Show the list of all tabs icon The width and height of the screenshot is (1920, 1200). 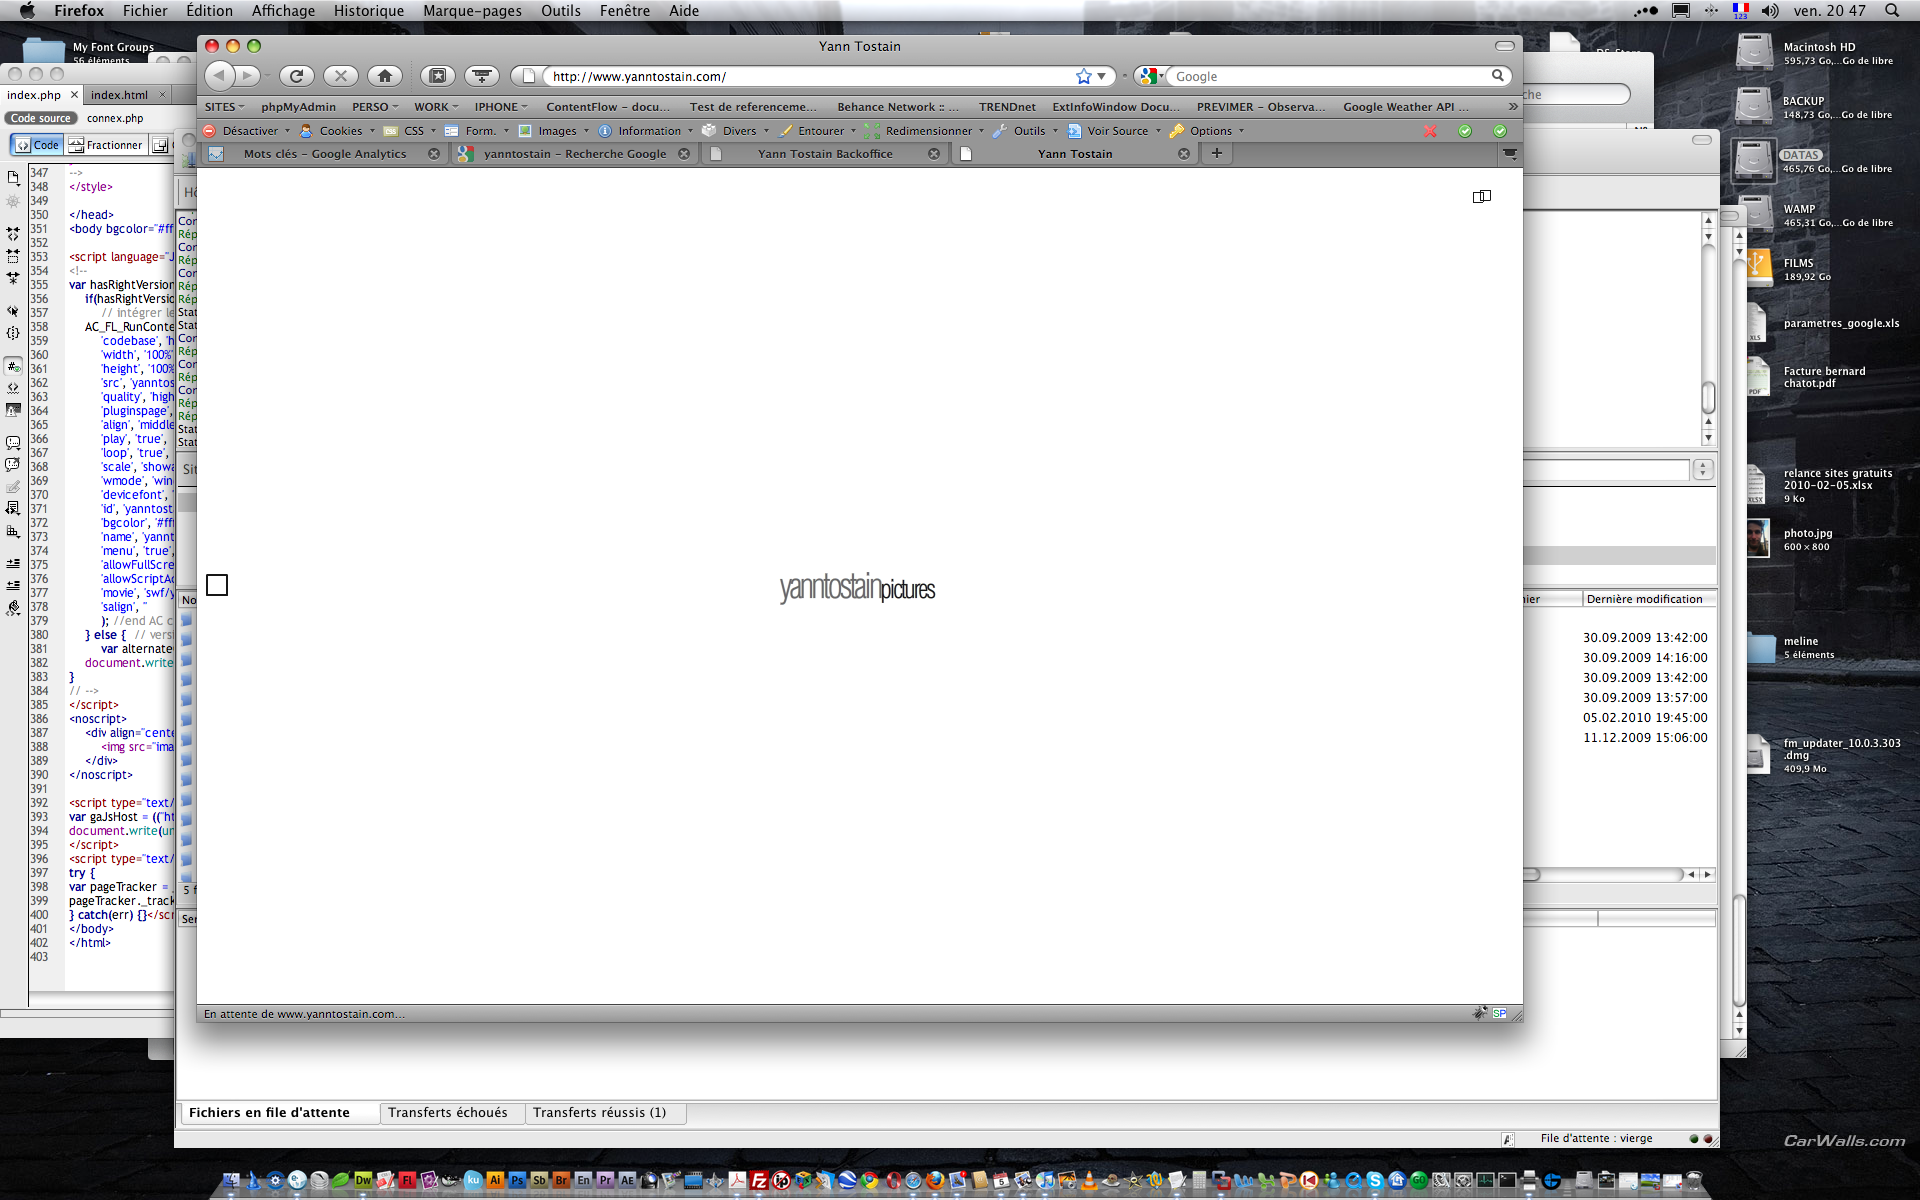(1510, 153)
